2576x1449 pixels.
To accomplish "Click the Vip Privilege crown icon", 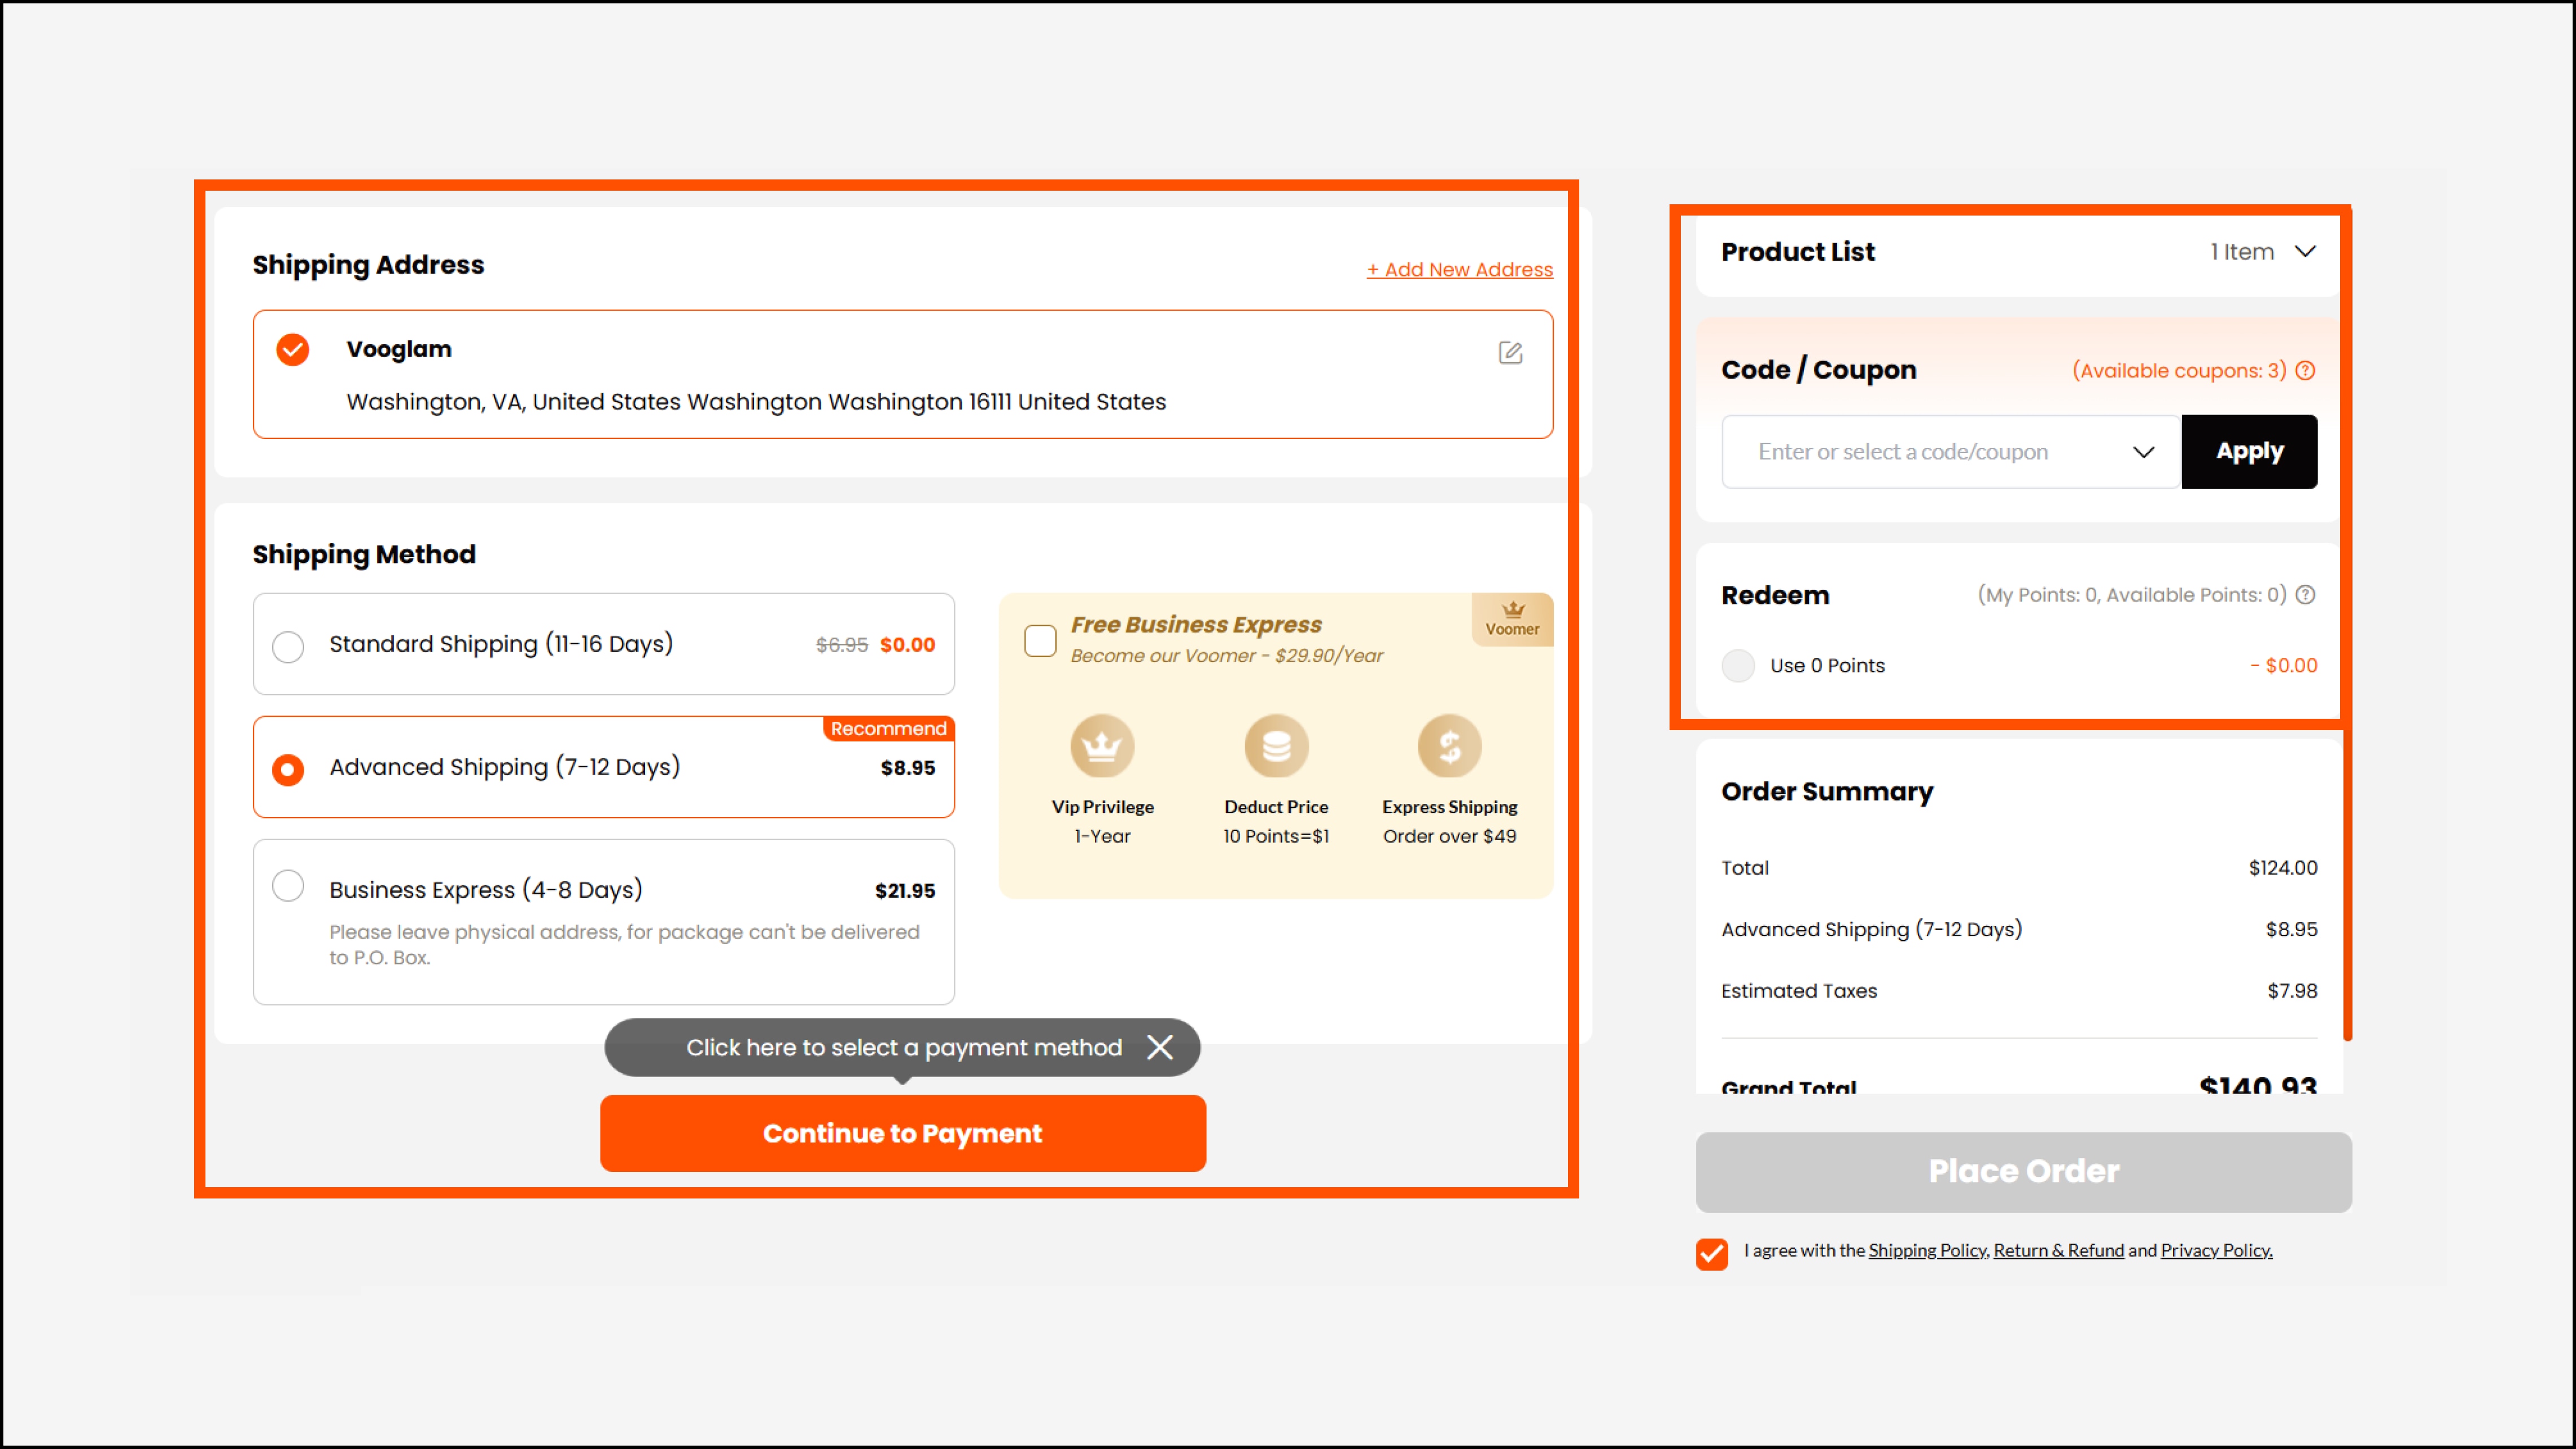I will point(1102,746).
